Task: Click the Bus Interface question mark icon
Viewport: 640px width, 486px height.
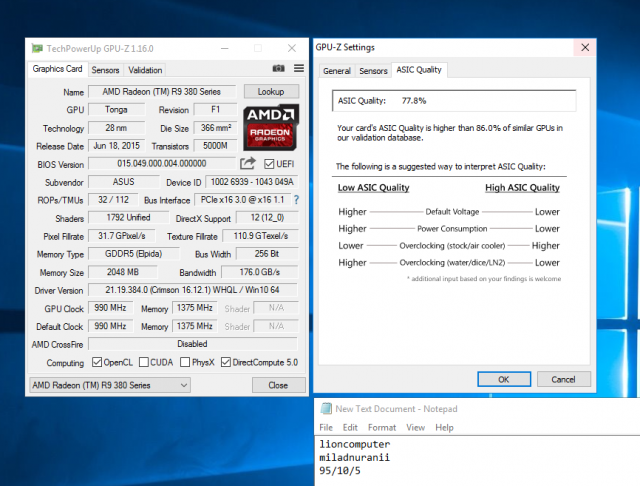Action: pyautogui.click(x=296, y=200)
